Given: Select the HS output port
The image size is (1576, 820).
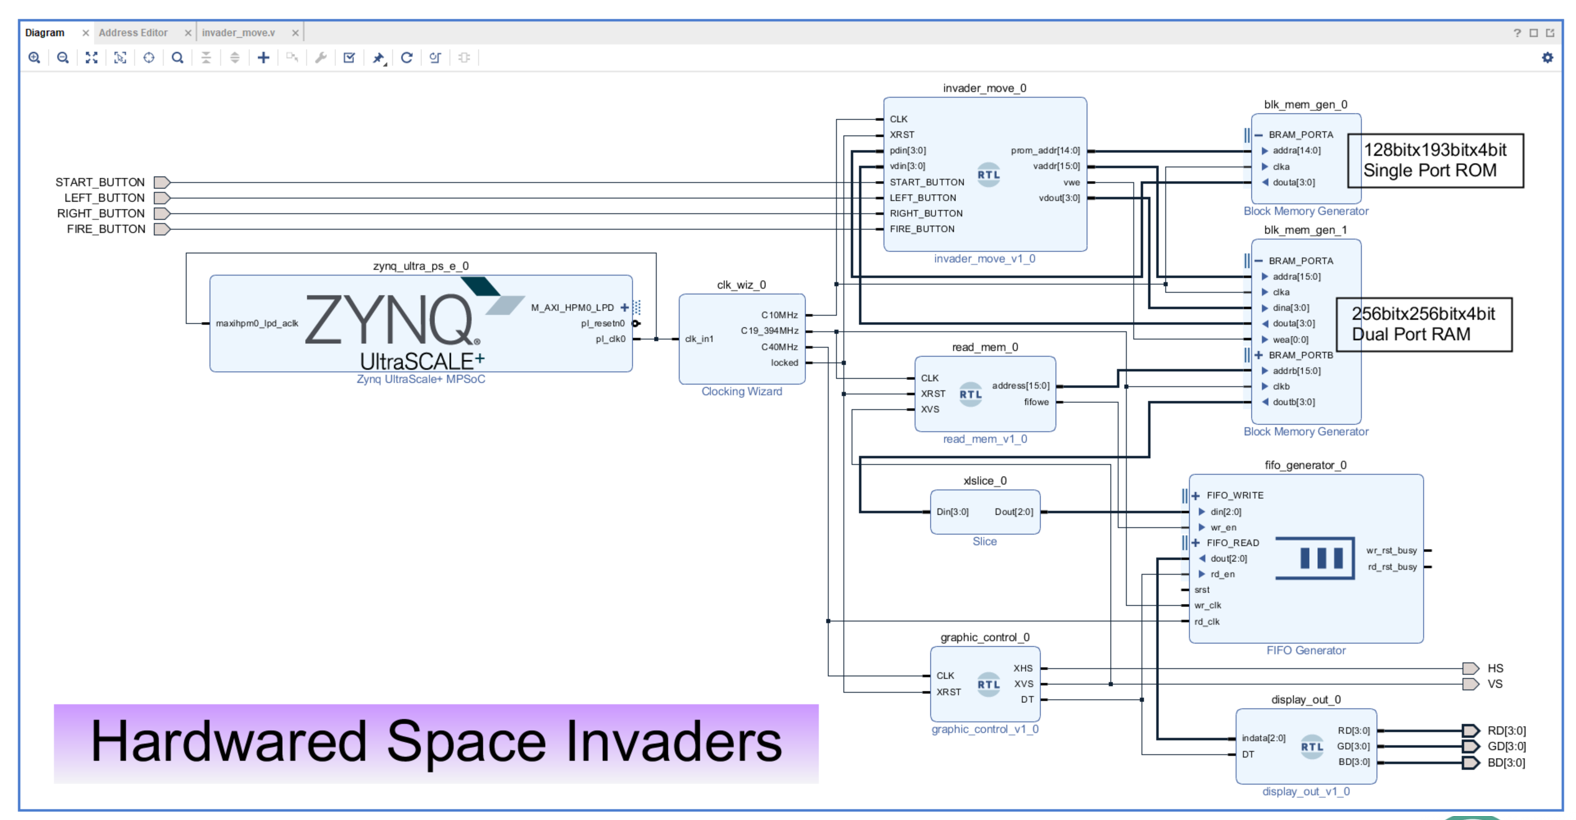Looking at the screenshot, I should pyautogui.click(x=1470, y=668).
